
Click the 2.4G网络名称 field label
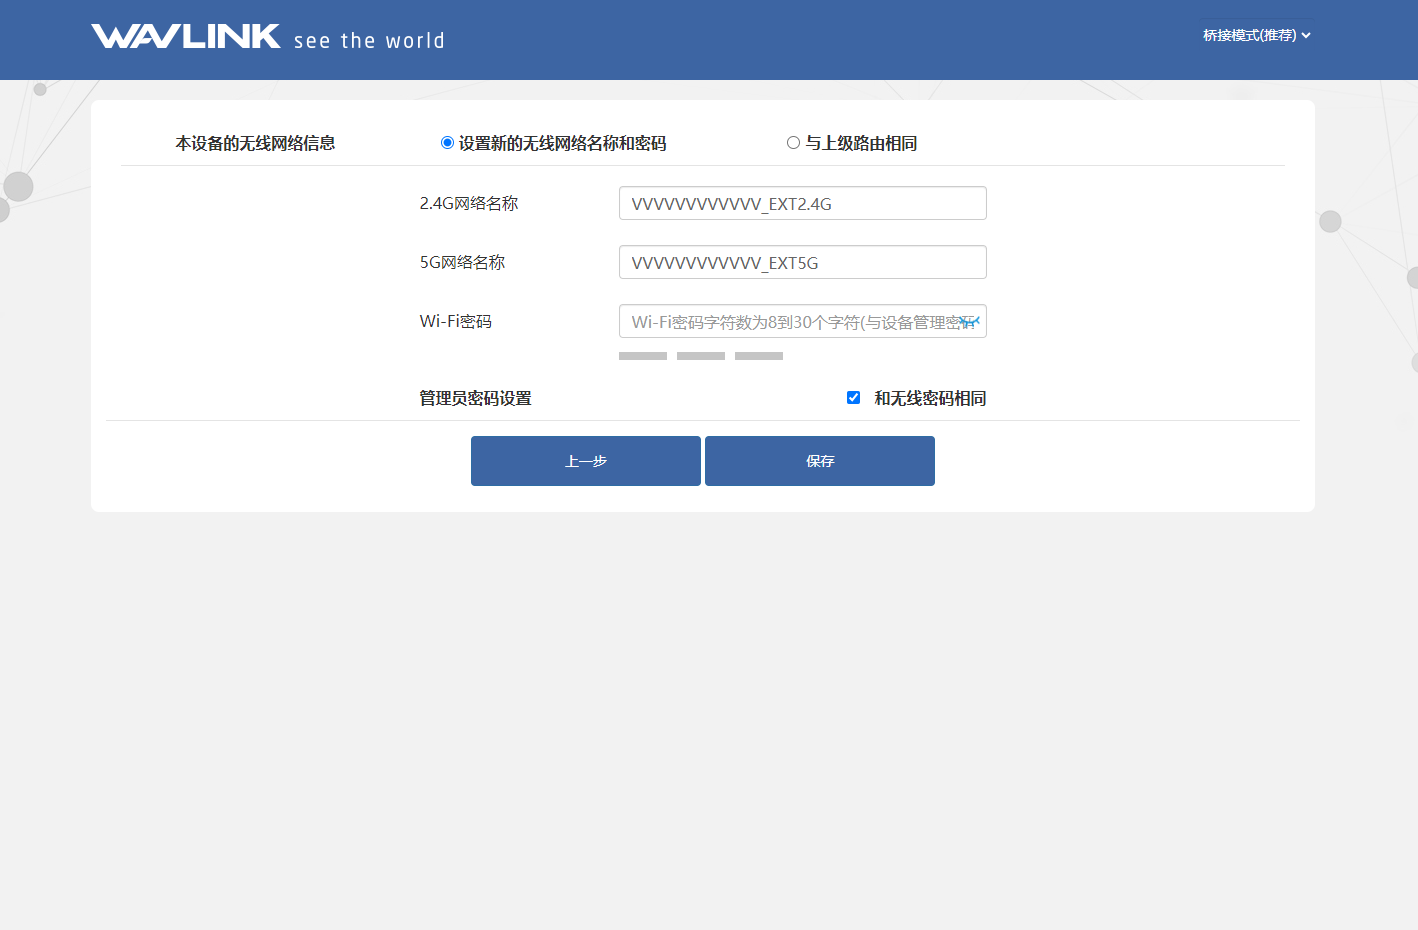point(468,203)
